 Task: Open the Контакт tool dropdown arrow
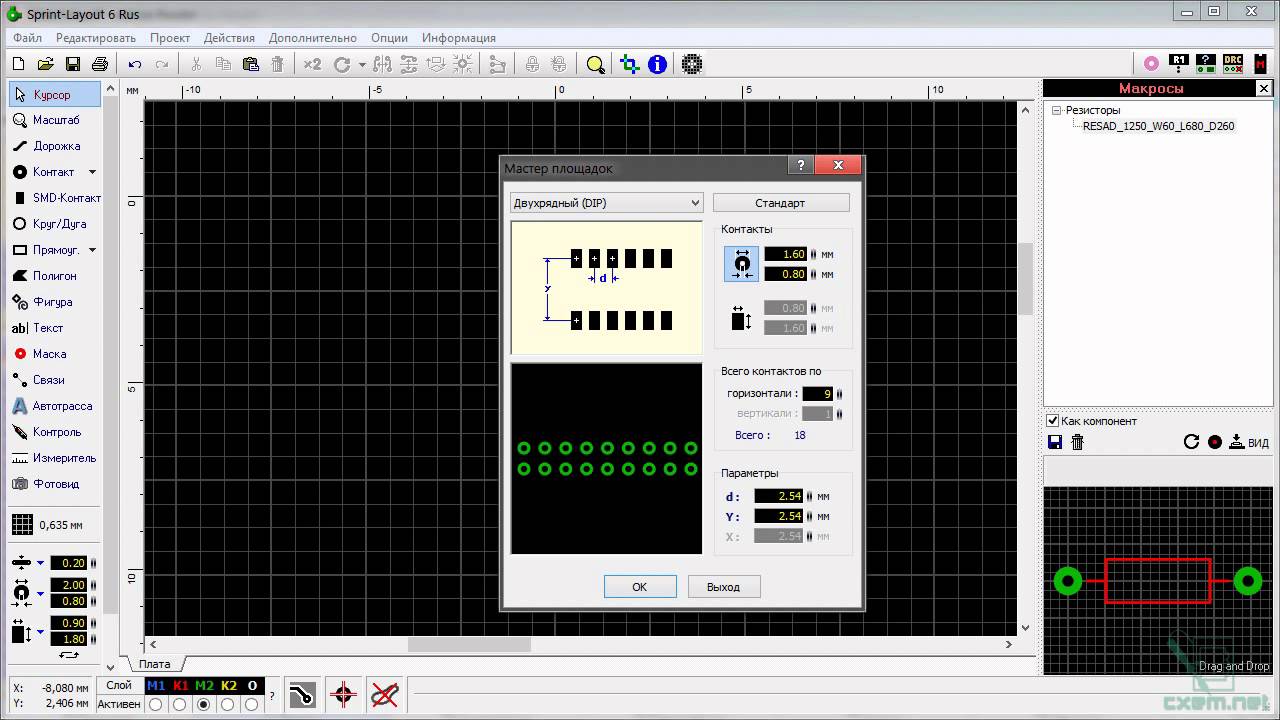(92, 172)
